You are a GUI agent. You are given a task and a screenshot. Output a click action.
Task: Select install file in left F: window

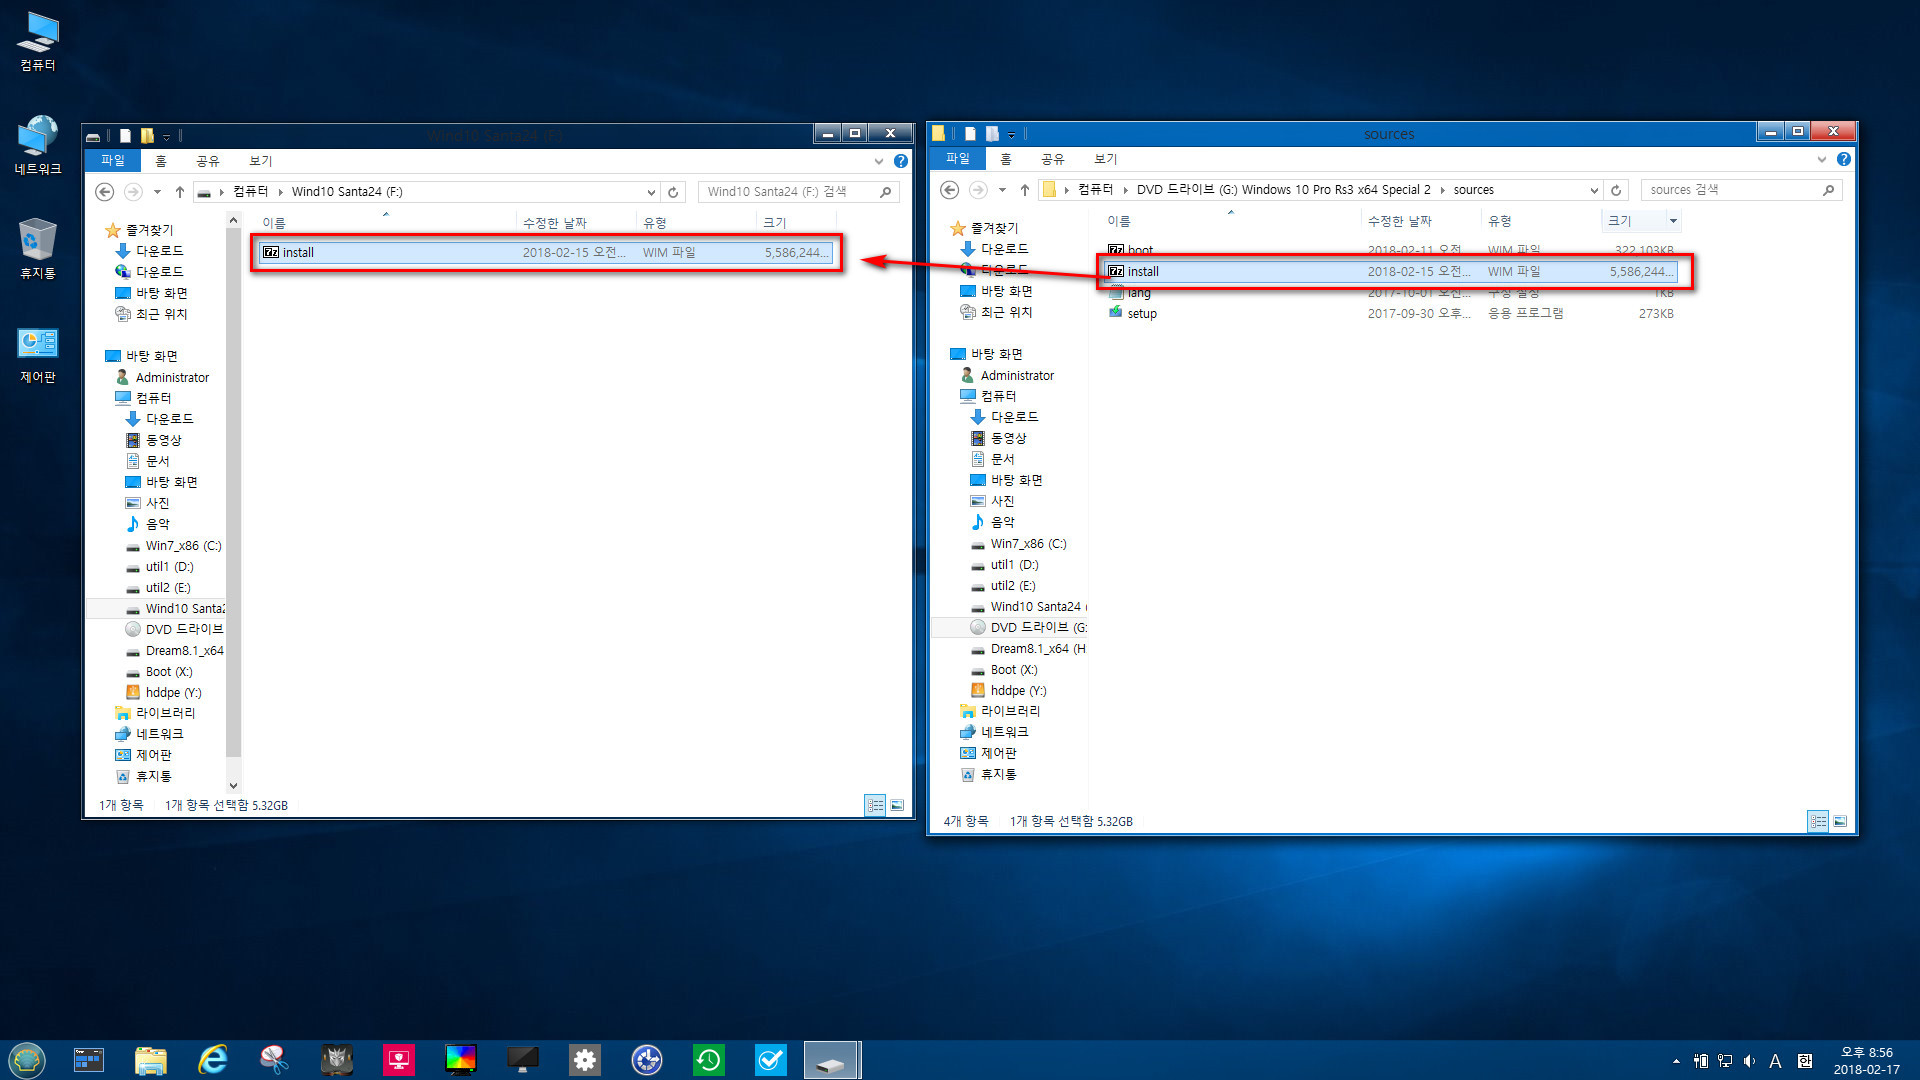tap(545, 253)
